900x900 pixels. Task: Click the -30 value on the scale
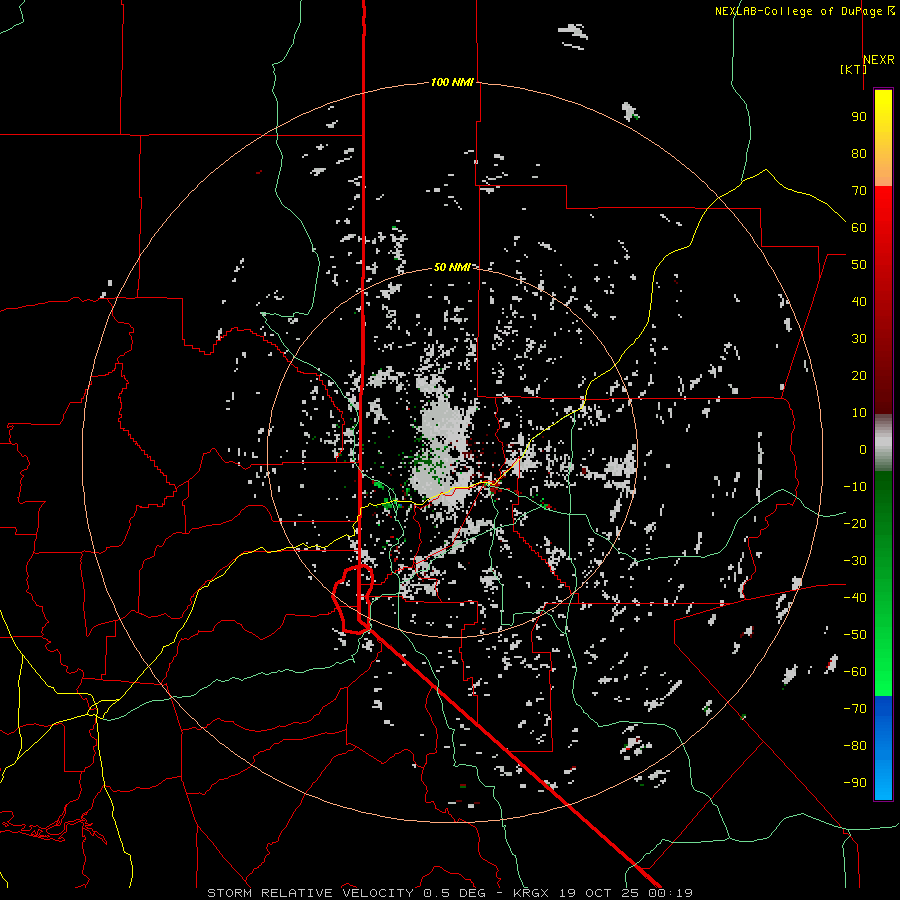(x=855, y=561)
